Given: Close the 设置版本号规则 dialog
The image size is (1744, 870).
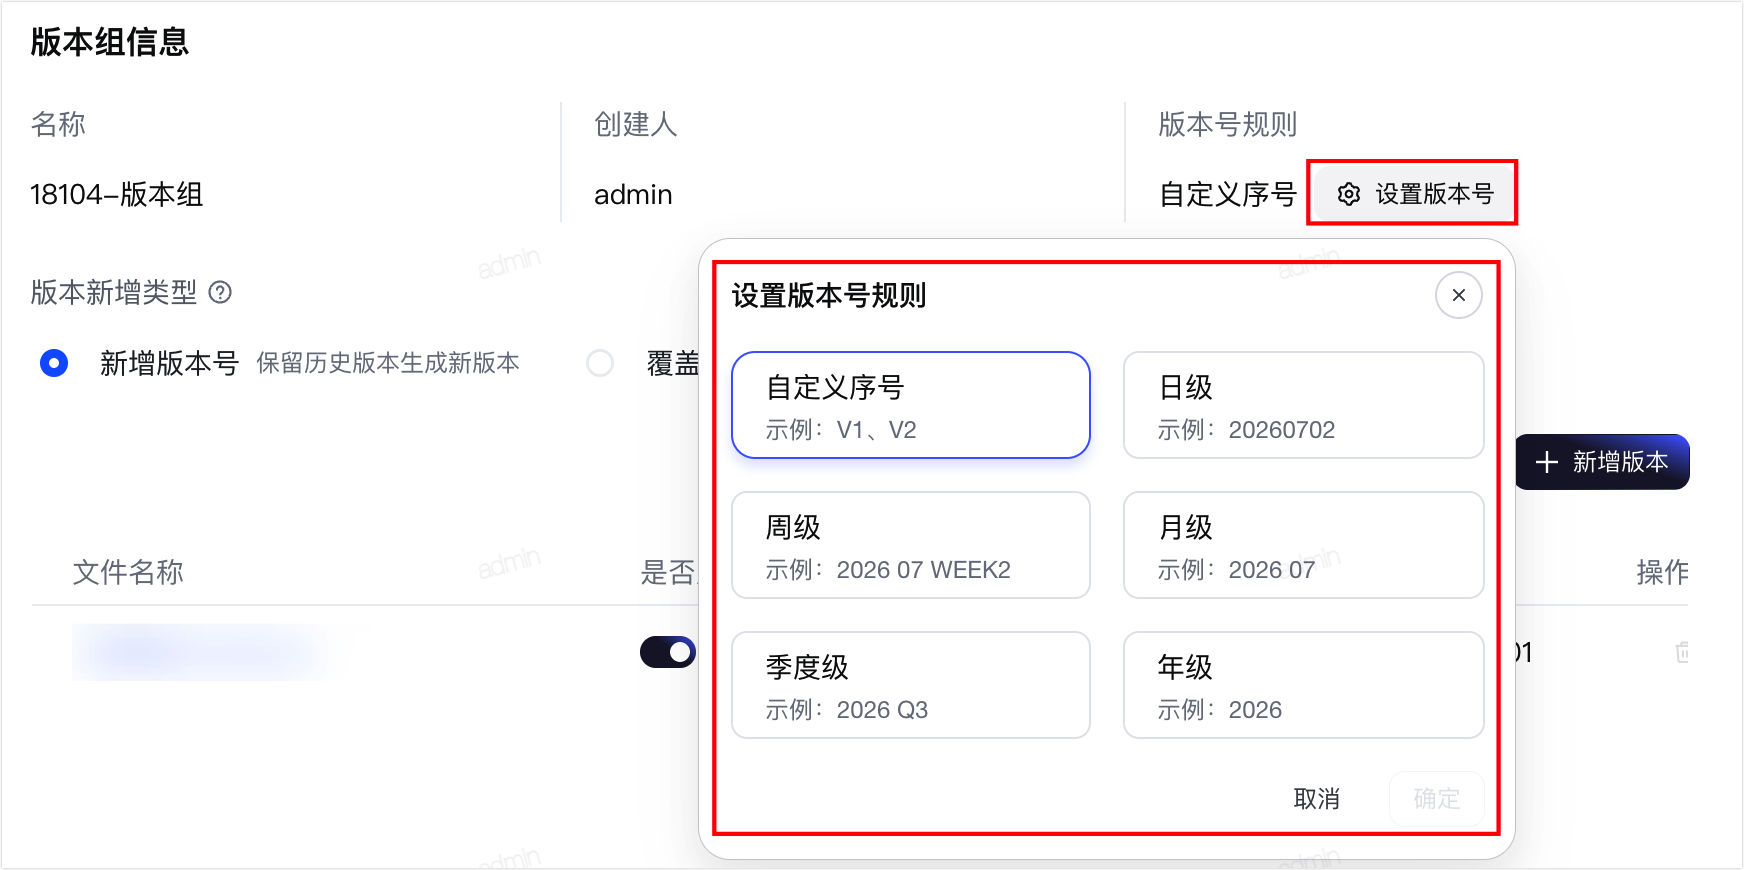Looking at the screenshot, I should point(1459,295).
